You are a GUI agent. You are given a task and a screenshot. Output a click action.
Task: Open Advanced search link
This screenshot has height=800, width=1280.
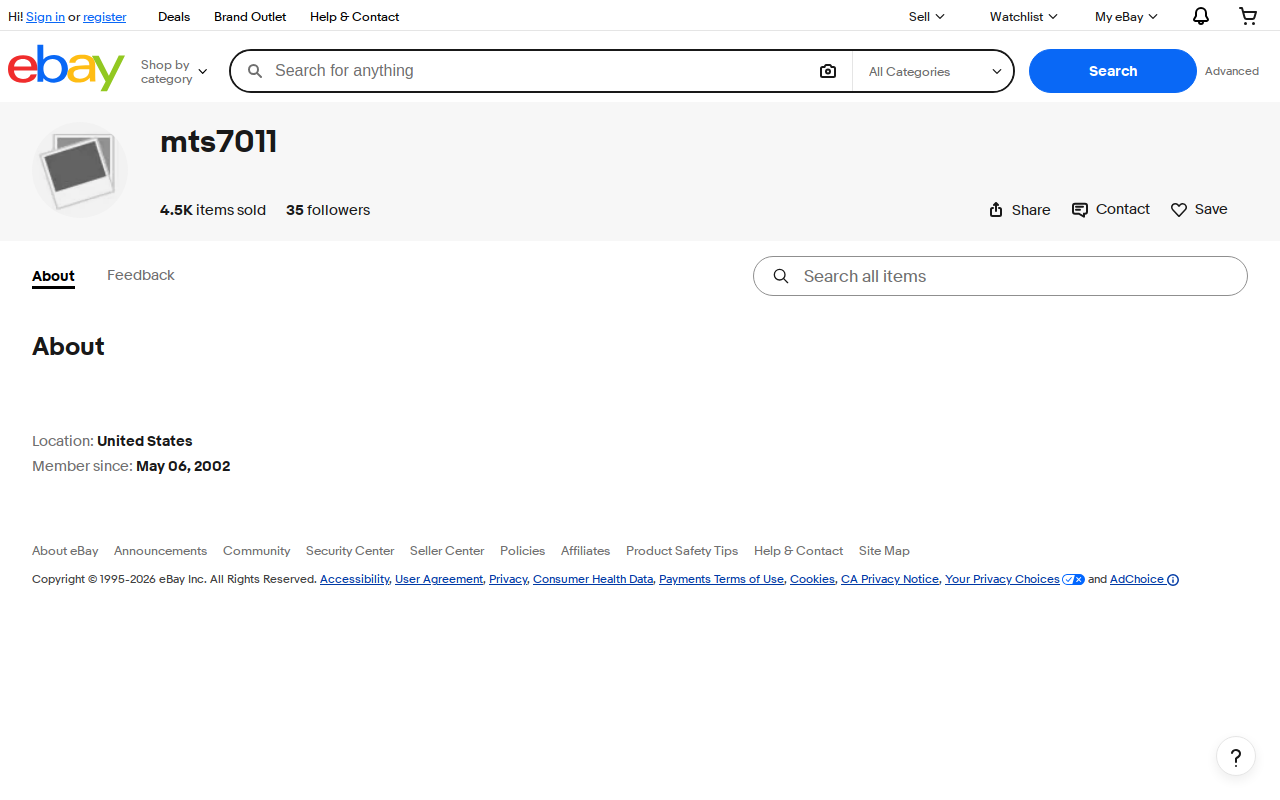pyautogui.click(x=1232, y=71)
